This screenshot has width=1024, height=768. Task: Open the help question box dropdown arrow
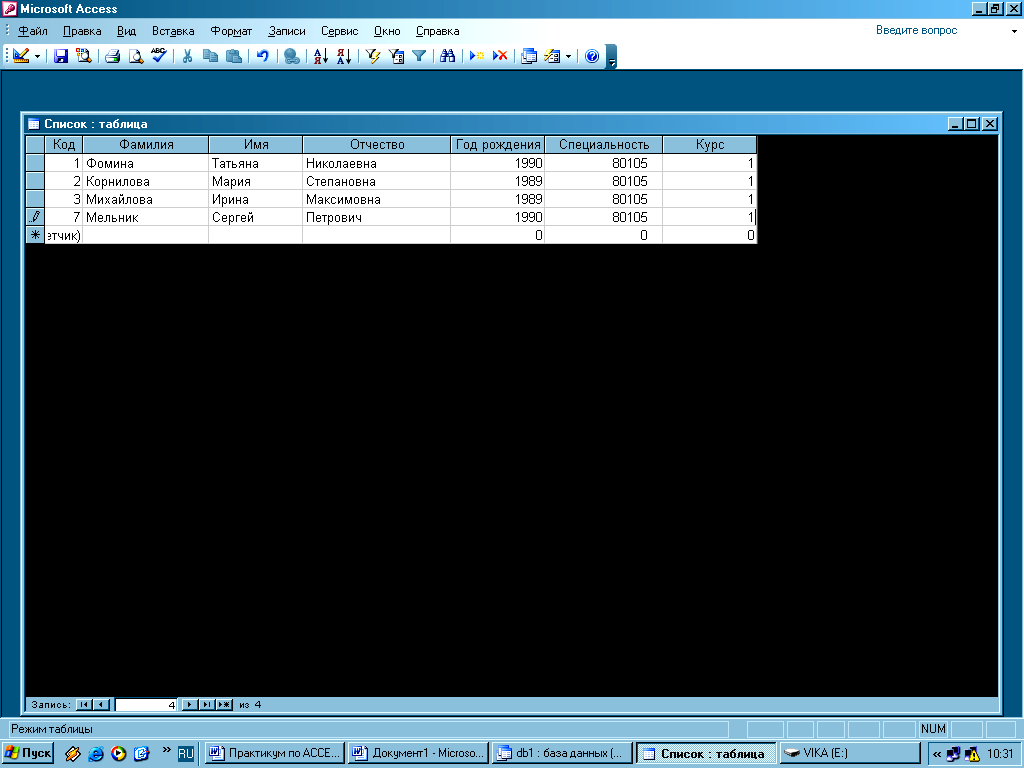point(1014,31)
